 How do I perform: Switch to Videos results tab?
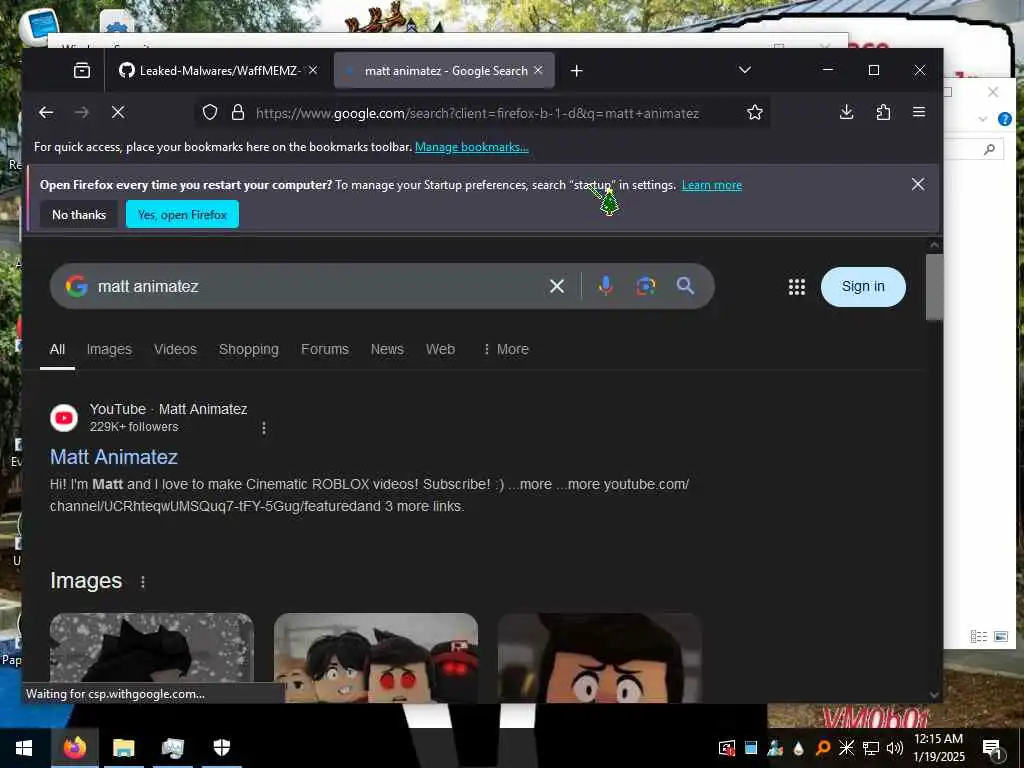pyautogui.click(x=175, y=349)
